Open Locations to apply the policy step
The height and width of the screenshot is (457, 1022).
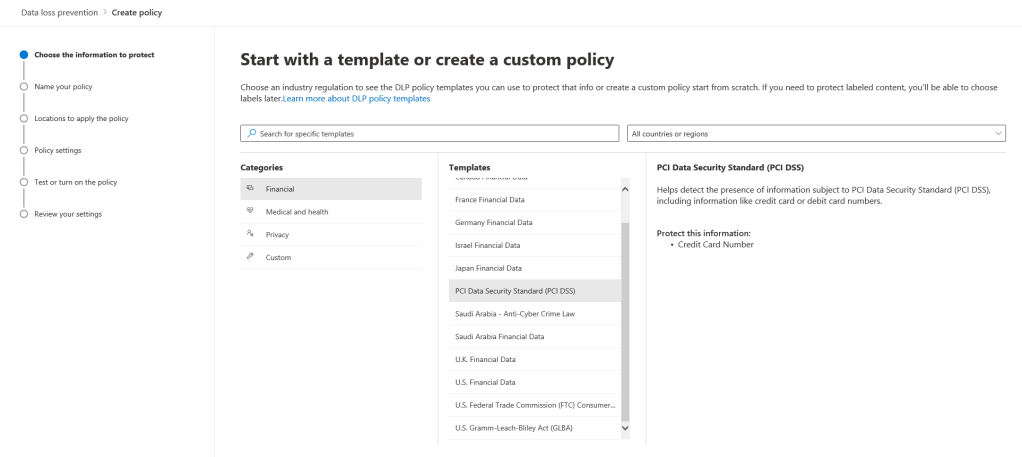pyautogui.click(x=81, y=118)
